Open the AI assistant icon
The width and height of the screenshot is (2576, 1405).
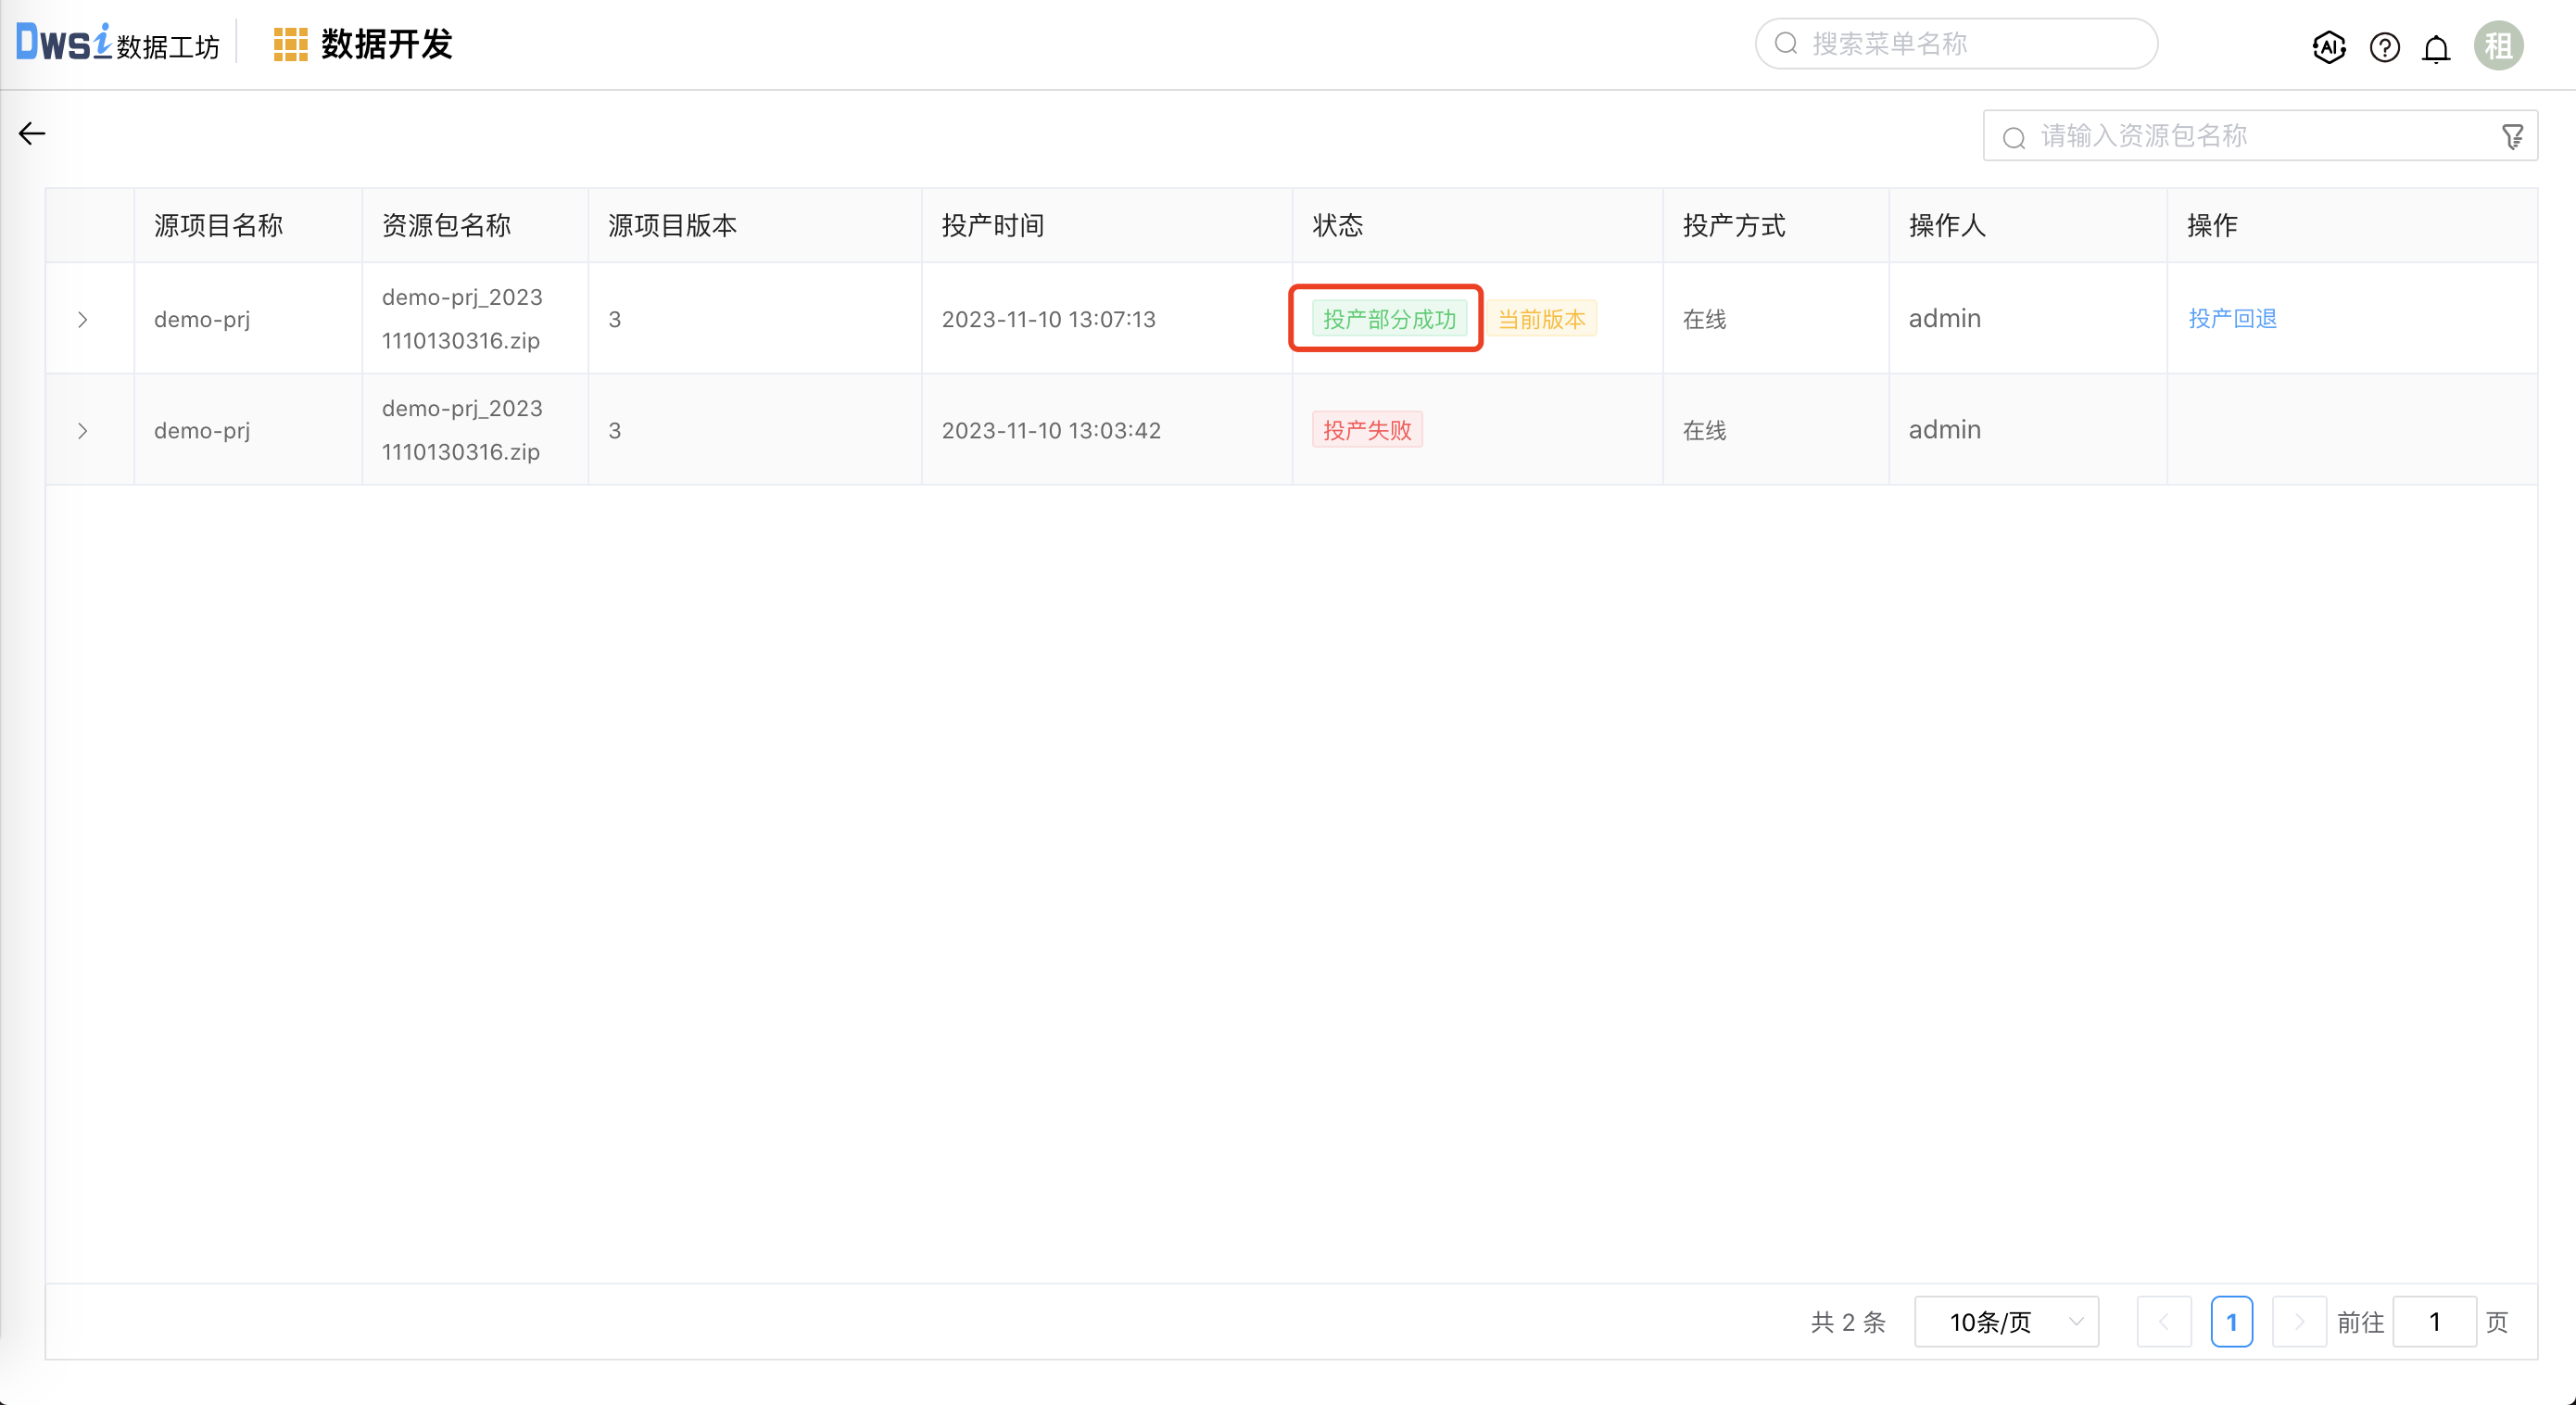tap(2329, 46)
